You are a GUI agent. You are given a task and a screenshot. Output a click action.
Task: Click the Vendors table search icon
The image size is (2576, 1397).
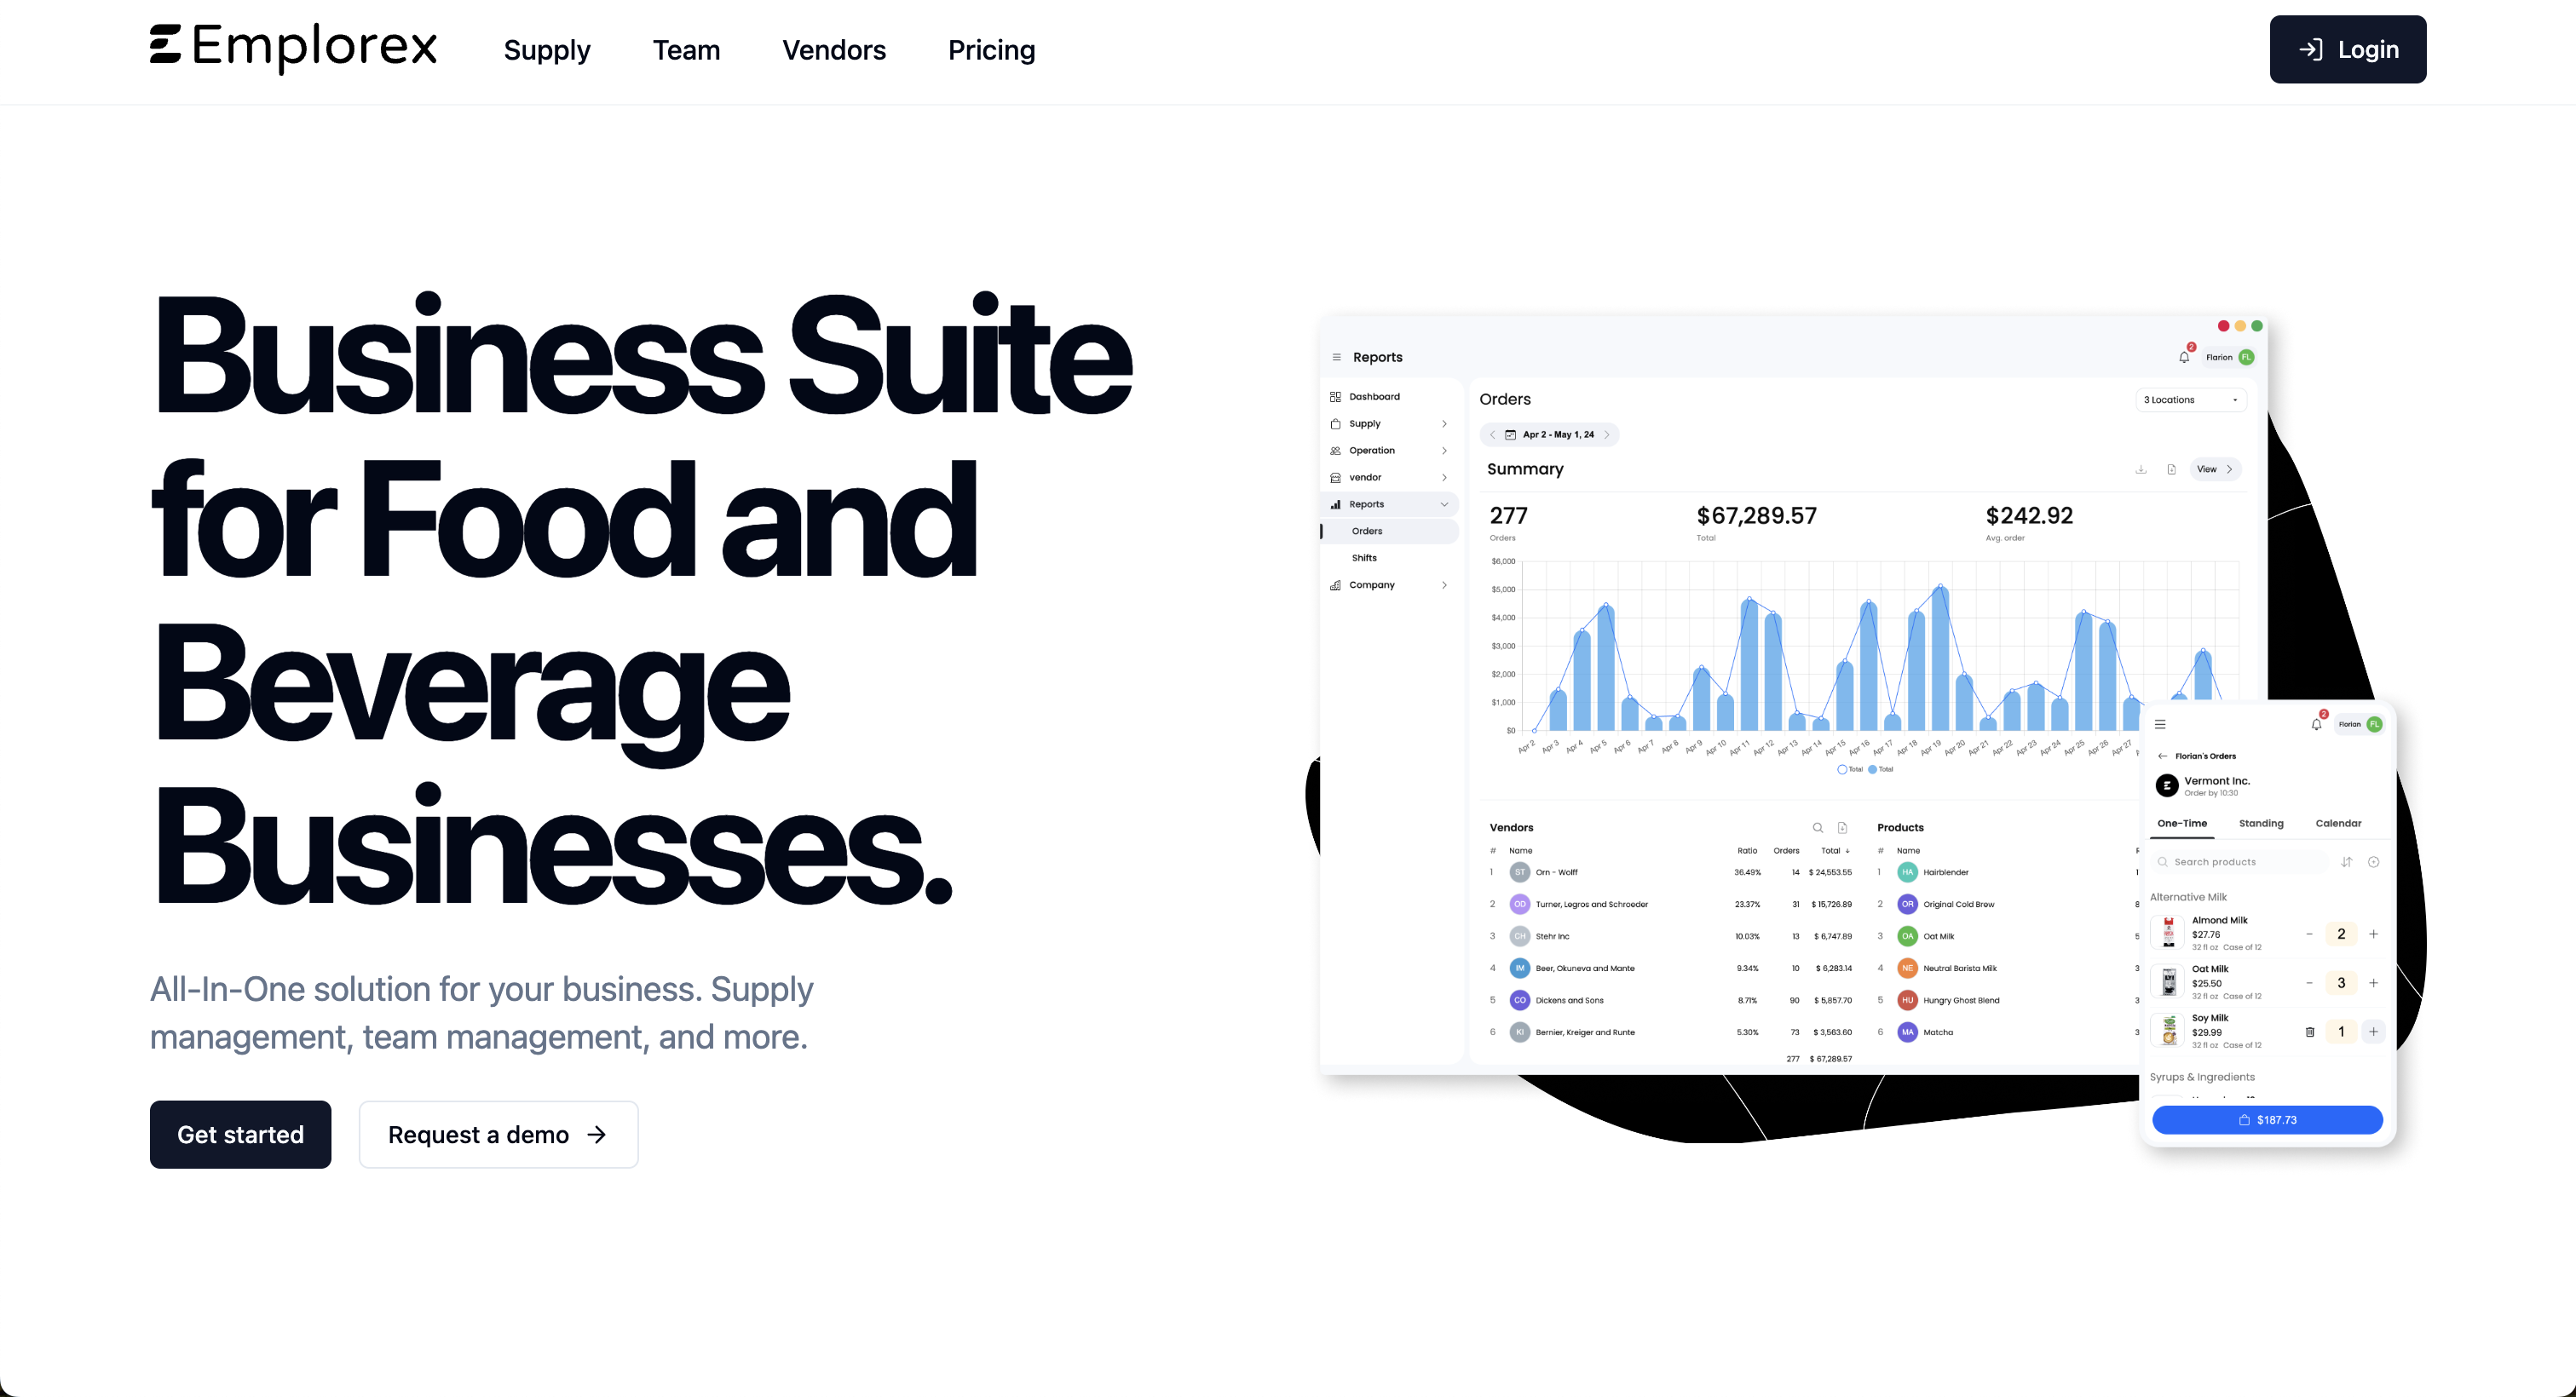1817,828
